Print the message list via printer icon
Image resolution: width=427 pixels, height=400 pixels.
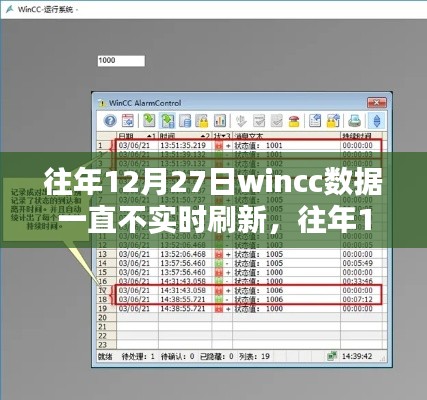[354, 121]
